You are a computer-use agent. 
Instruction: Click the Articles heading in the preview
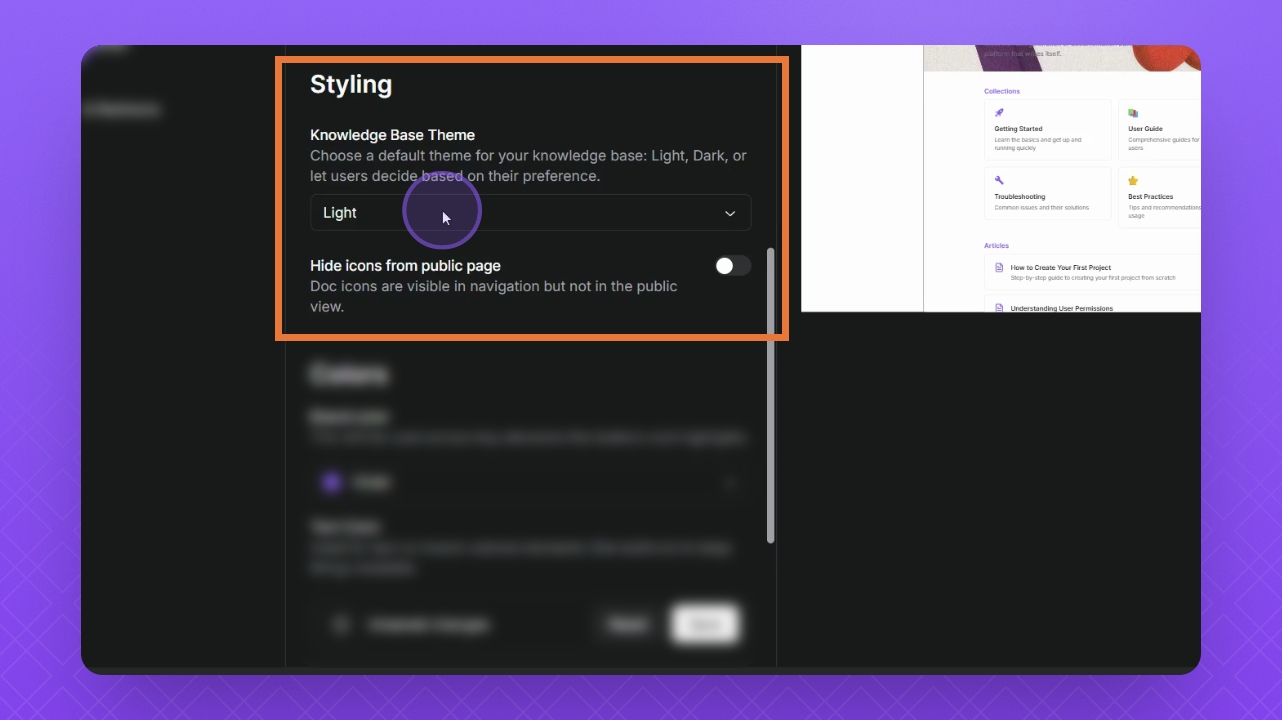coord(997,245)
